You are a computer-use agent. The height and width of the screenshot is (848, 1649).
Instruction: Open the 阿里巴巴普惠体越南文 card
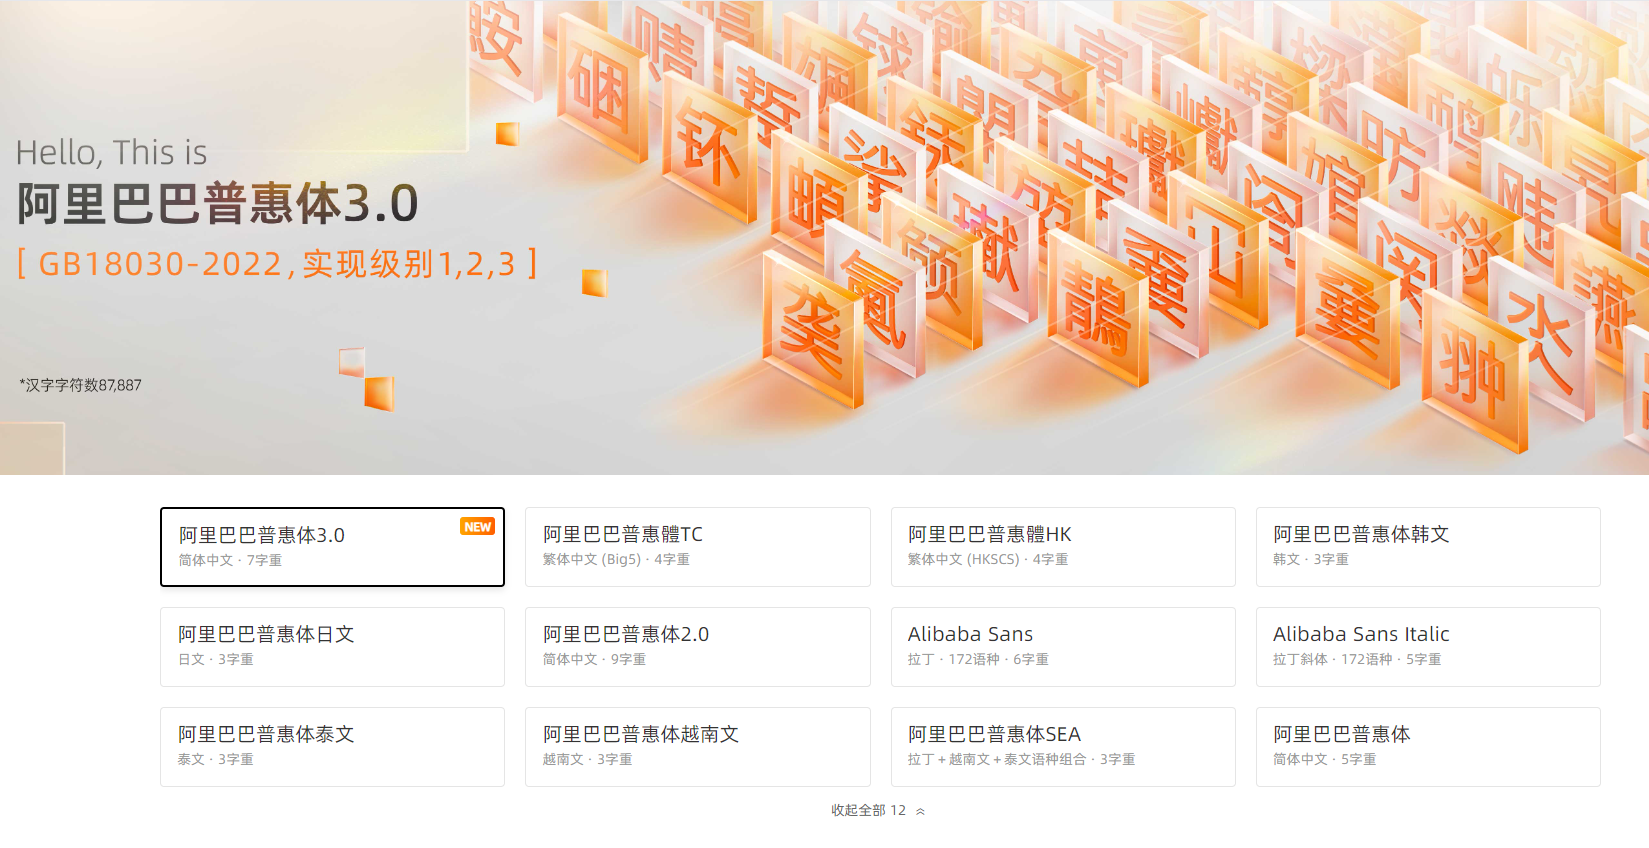click(x=697, y=747)
